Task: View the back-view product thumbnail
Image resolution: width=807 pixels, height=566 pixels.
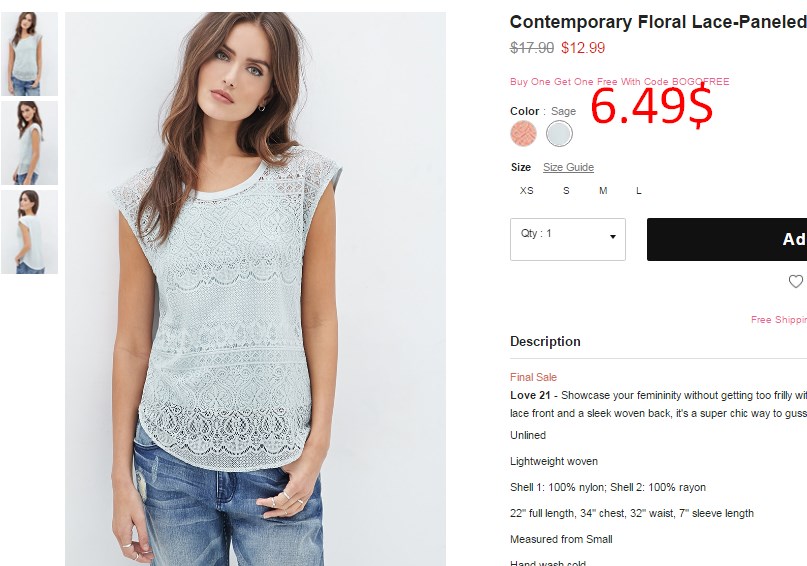Action: (x=29, y=232)
